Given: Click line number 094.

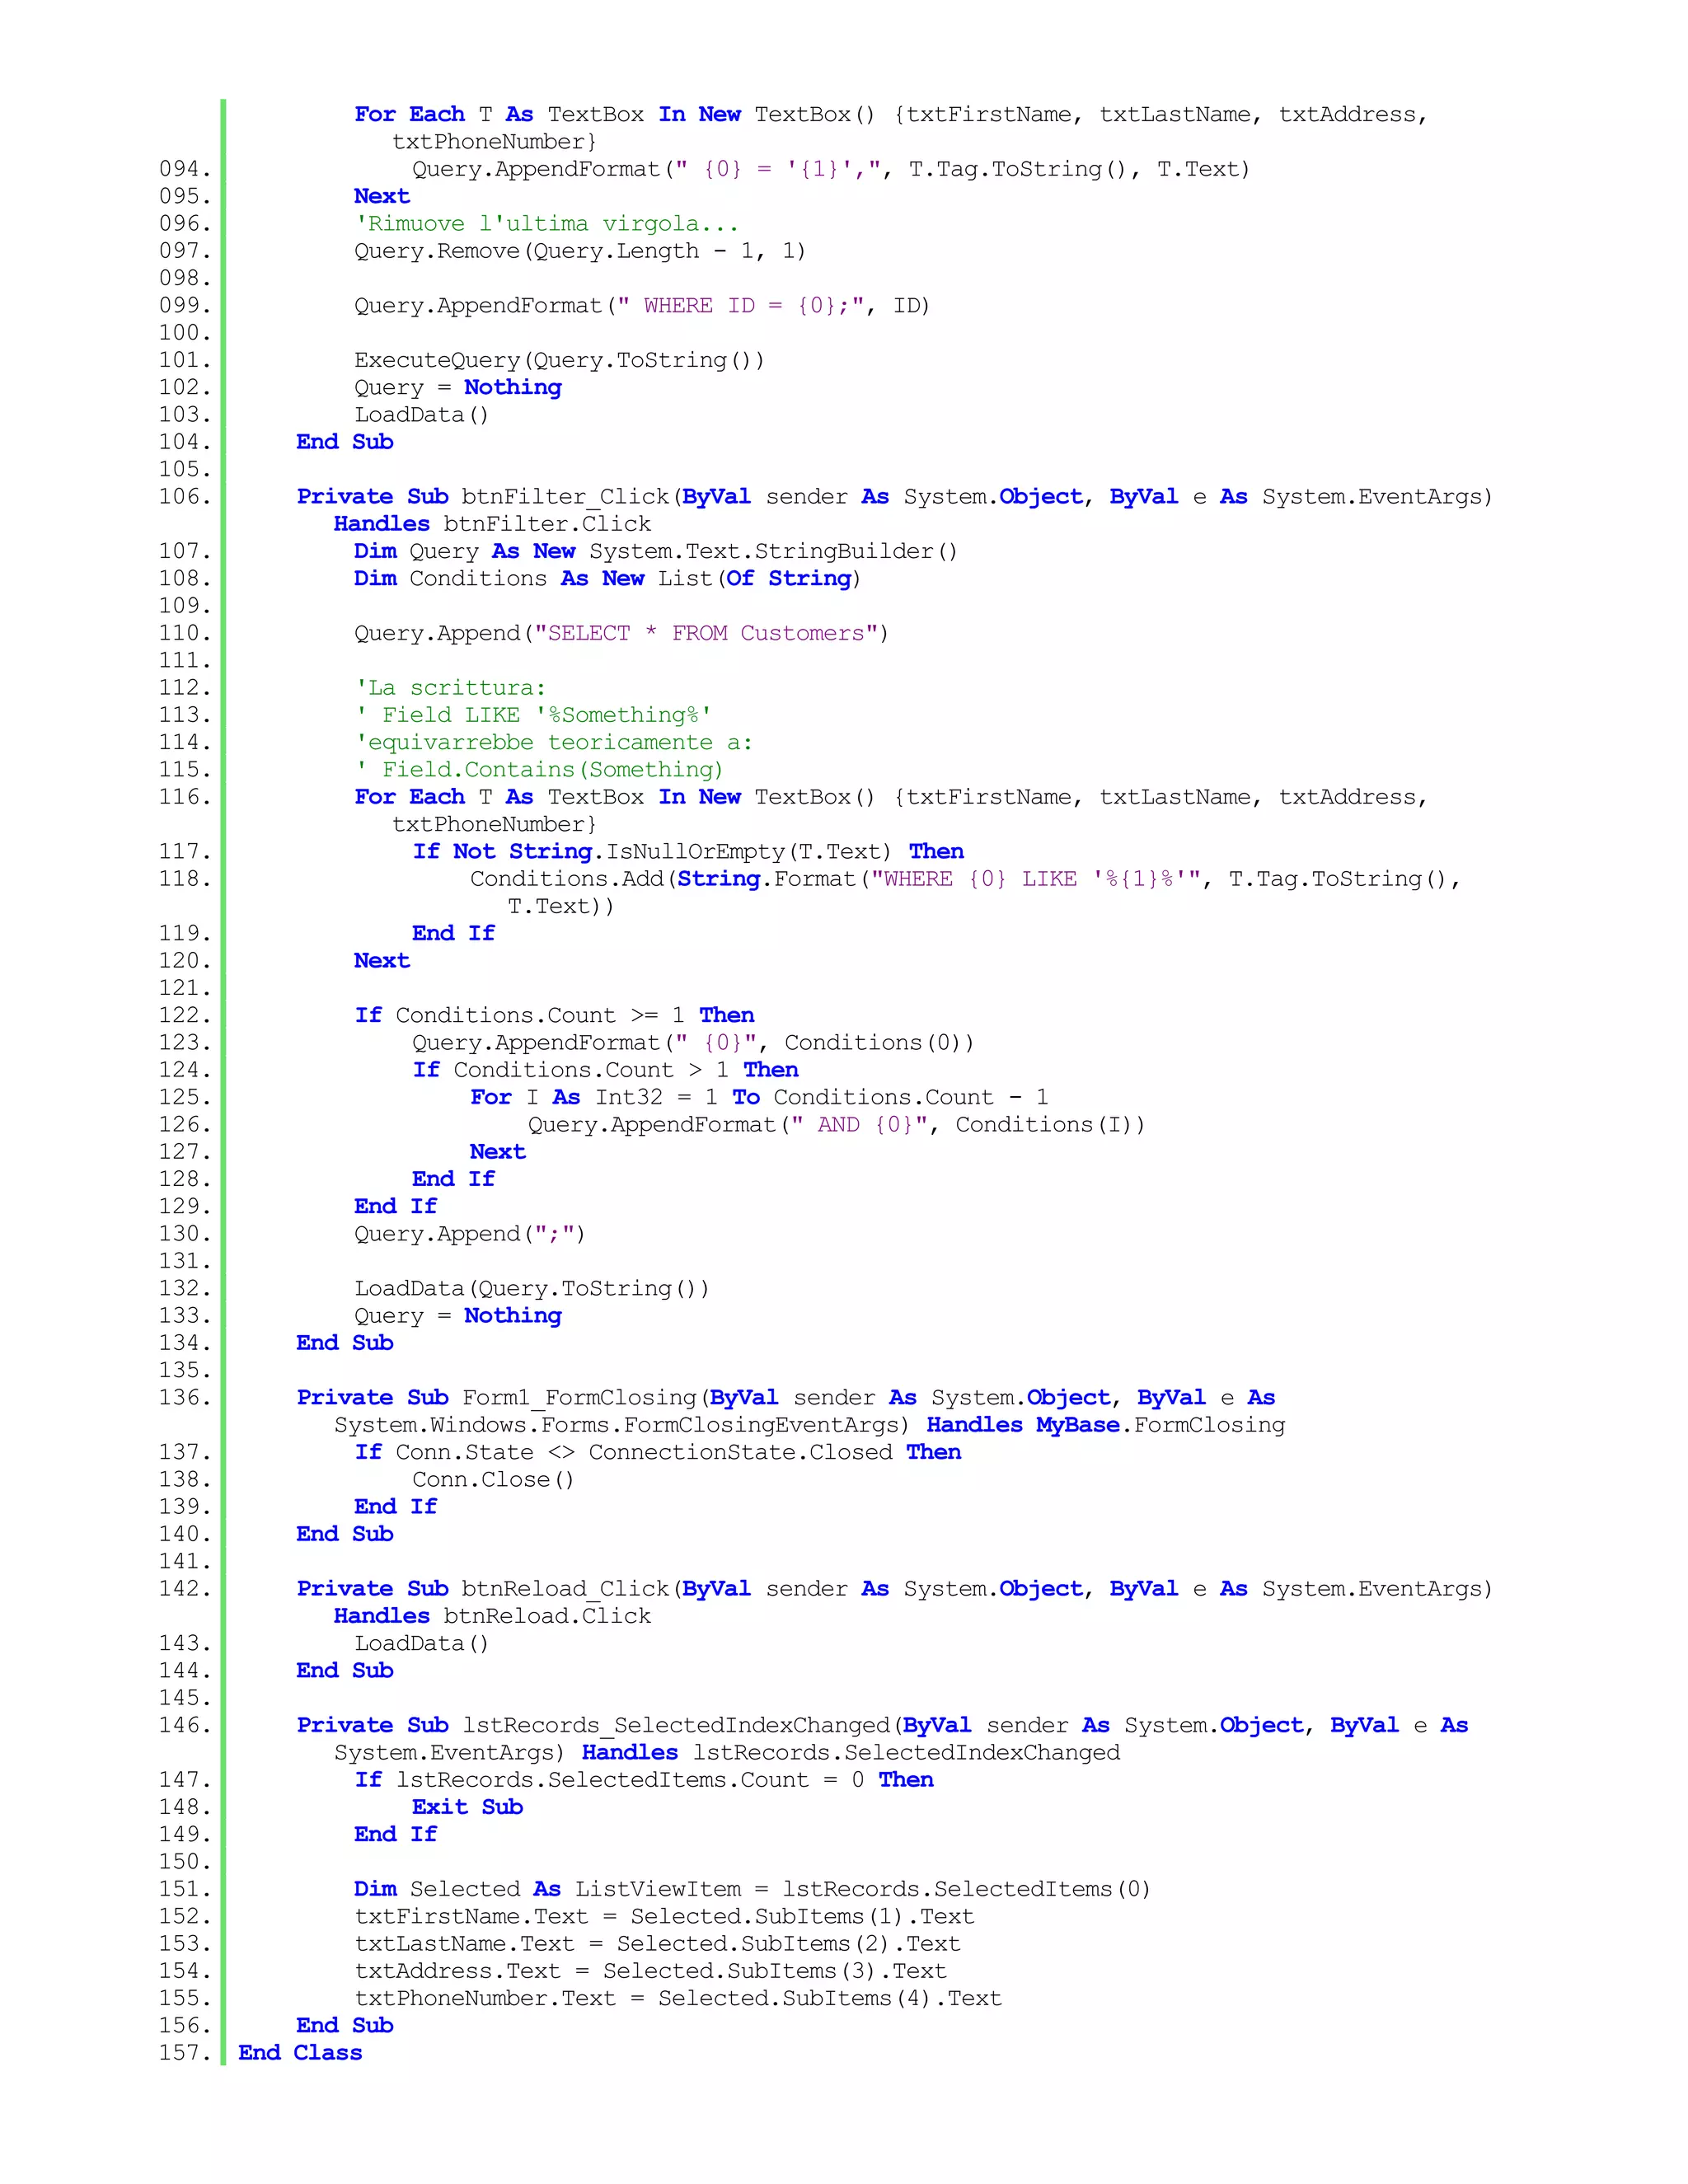Looking at the screenshot, I should pos(185,169).
